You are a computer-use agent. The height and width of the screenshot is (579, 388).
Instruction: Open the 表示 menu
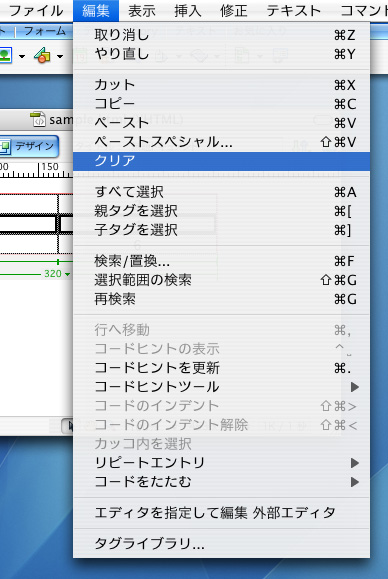tap(142, 11)
